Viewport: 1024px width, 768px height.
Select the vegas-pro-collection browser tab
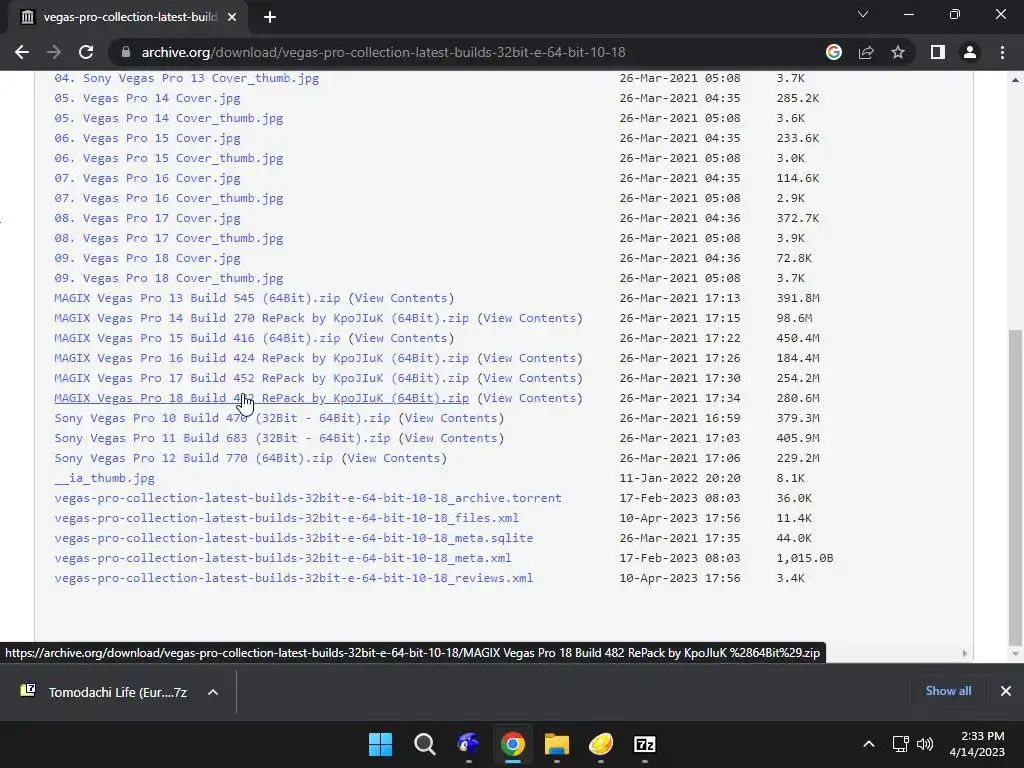(x=127, y=17)
